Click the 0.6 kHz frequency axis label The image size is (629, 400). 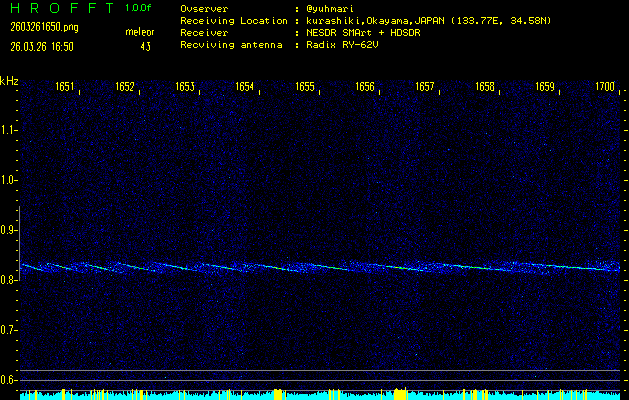pyautogui.click(x=9, y=379)
